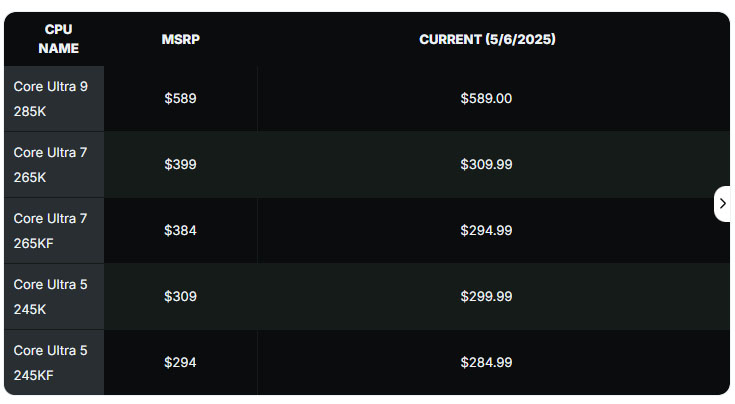This screenshot has width=735, height=404.
Task: Click the $589 MSRP cell
Action: [x=180, y=98]
